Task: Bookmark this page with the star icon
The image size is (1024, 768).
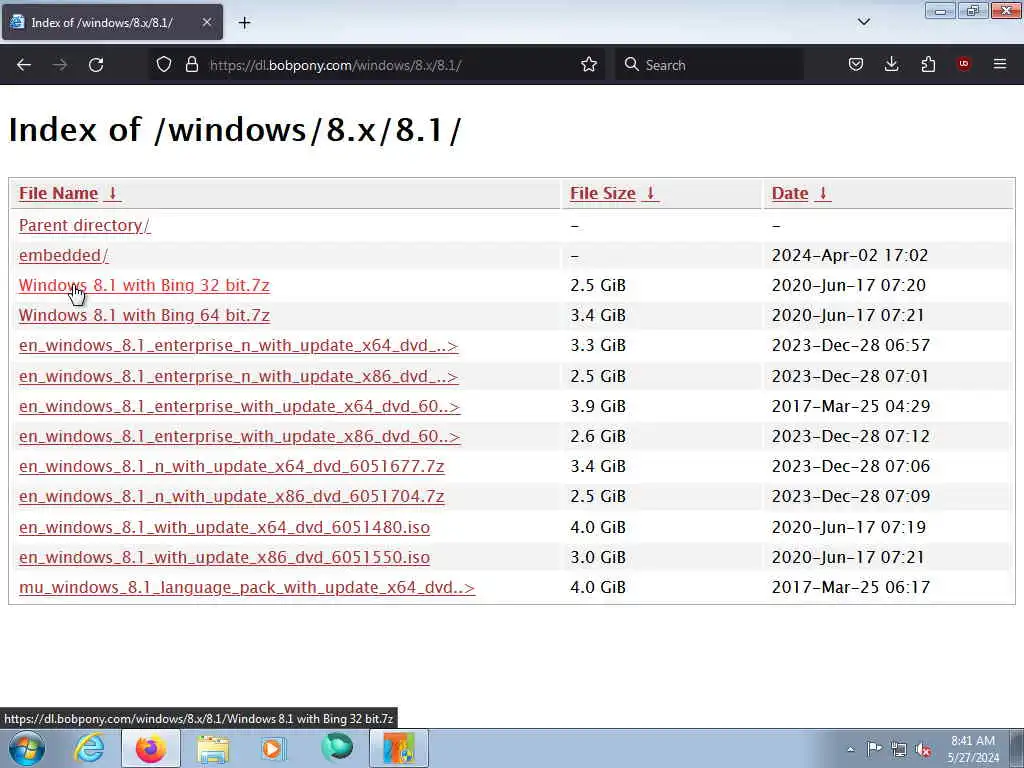Action: [588, 65]
